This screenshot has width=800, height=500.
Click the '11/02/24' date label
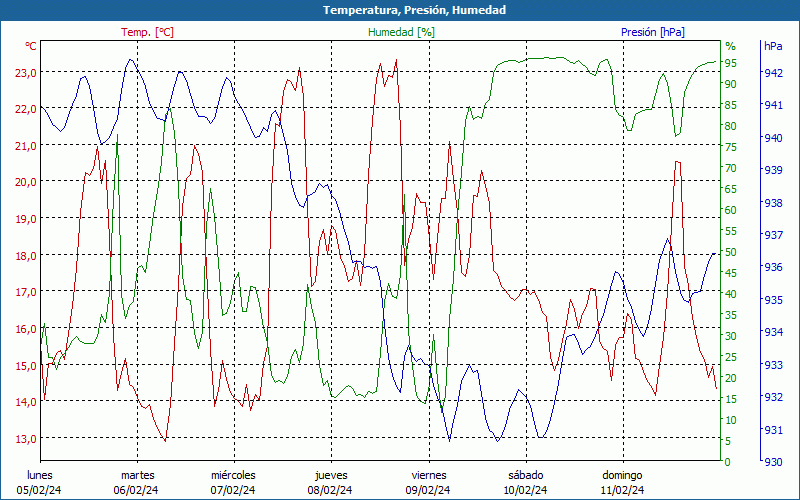click(622, 490)
